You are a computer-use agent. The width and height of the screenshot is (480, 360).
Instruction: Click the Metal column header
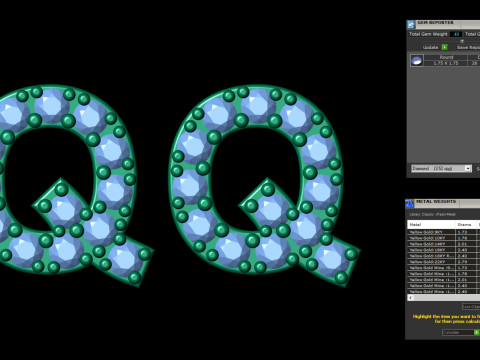click(x=431, y=224)
